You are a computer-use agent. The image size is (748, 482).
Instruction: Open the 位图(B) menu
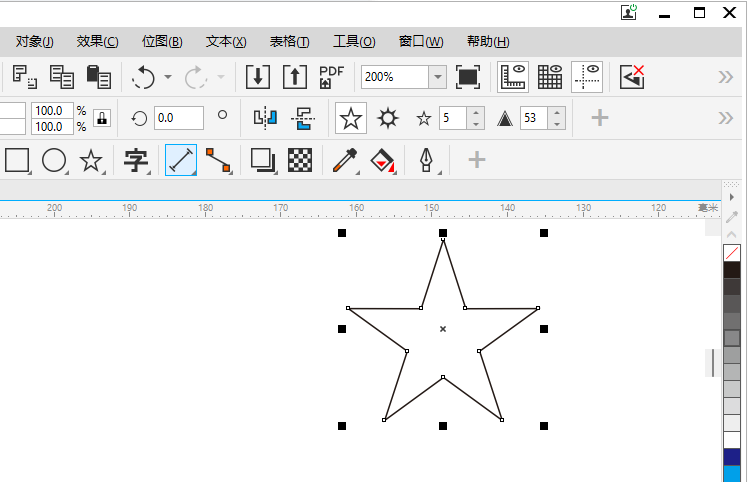[162, 42]
